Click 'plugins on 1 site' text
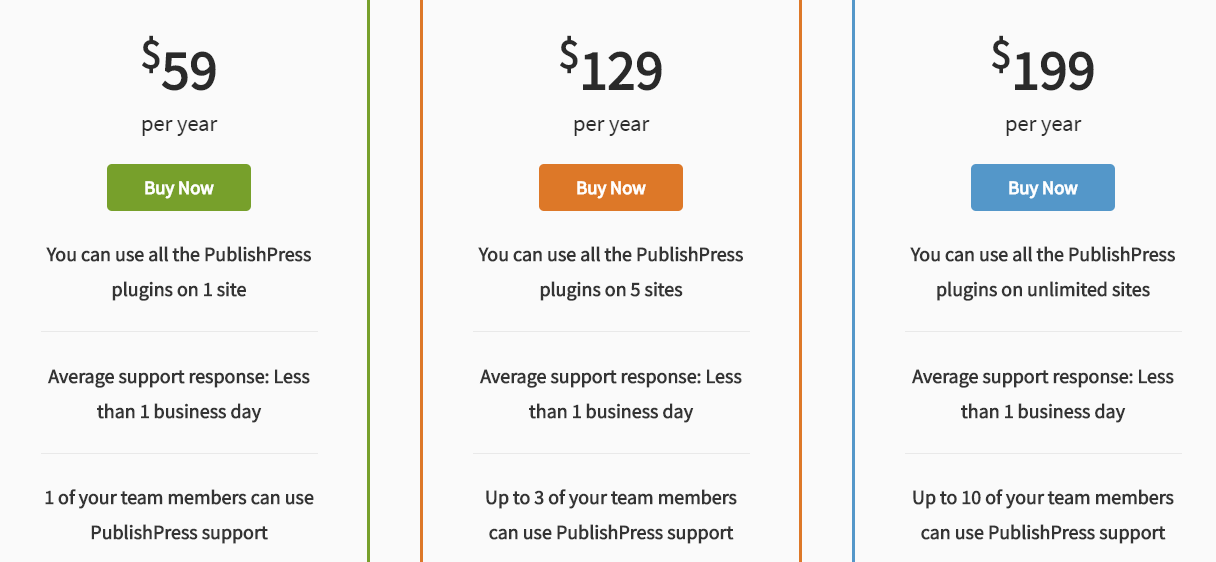The width and height of the screenshot is (1216, 562). coord(179,290)
